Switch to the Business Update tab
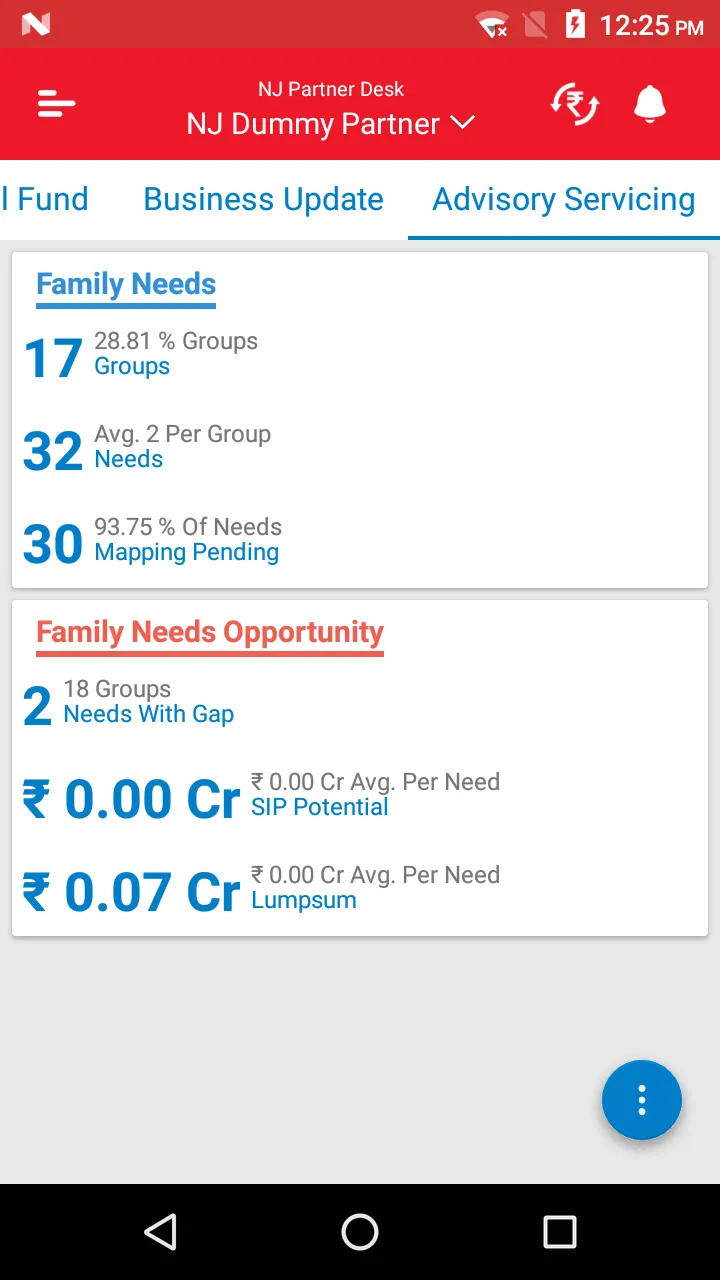 (x=263, y=199)
